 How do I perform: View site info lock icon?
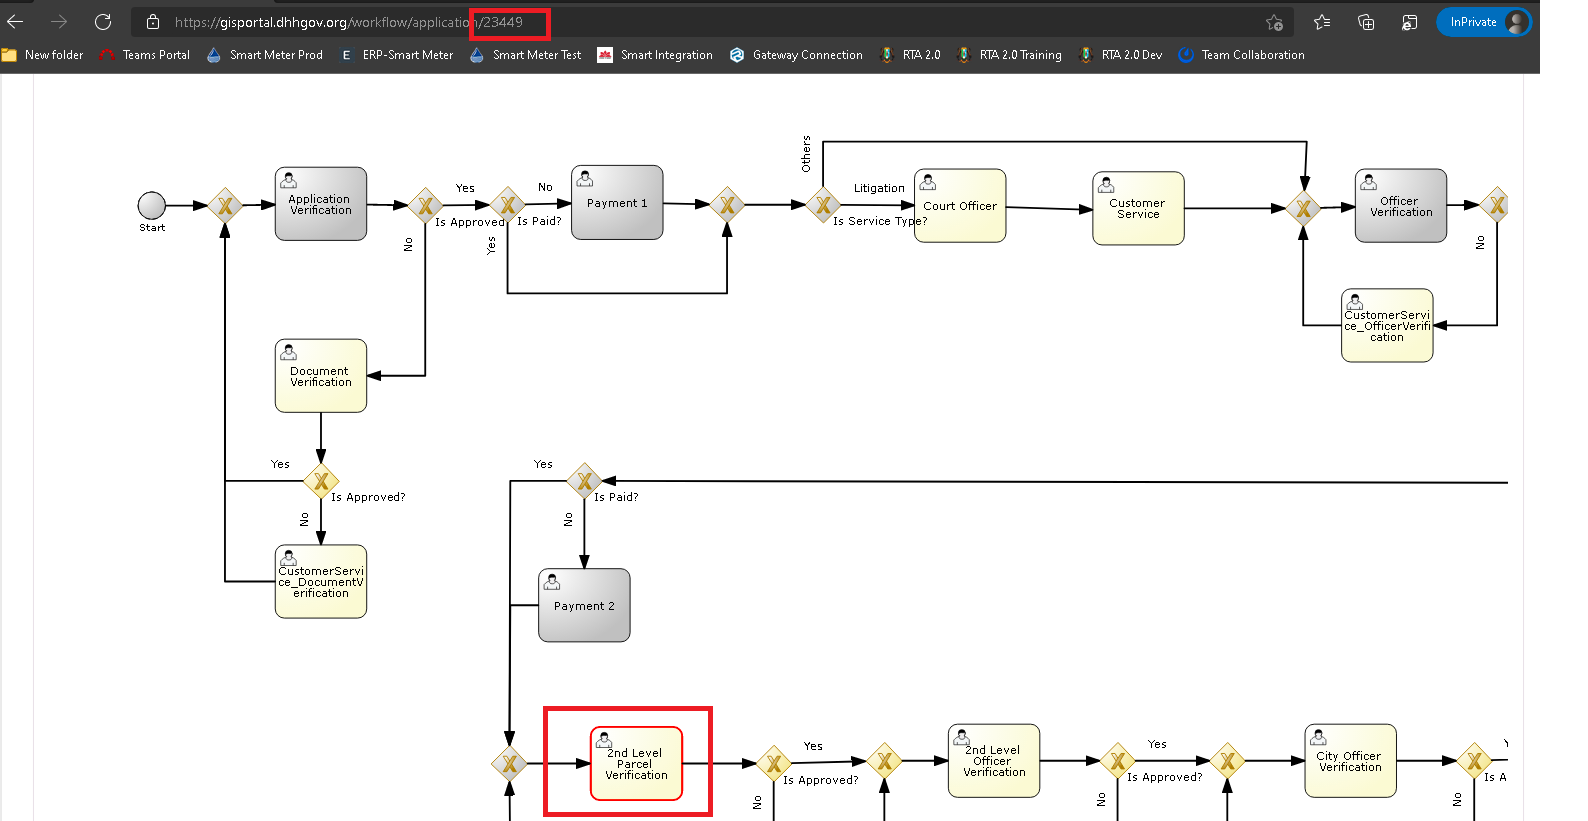pyautogui.click(x=153, y=22)
